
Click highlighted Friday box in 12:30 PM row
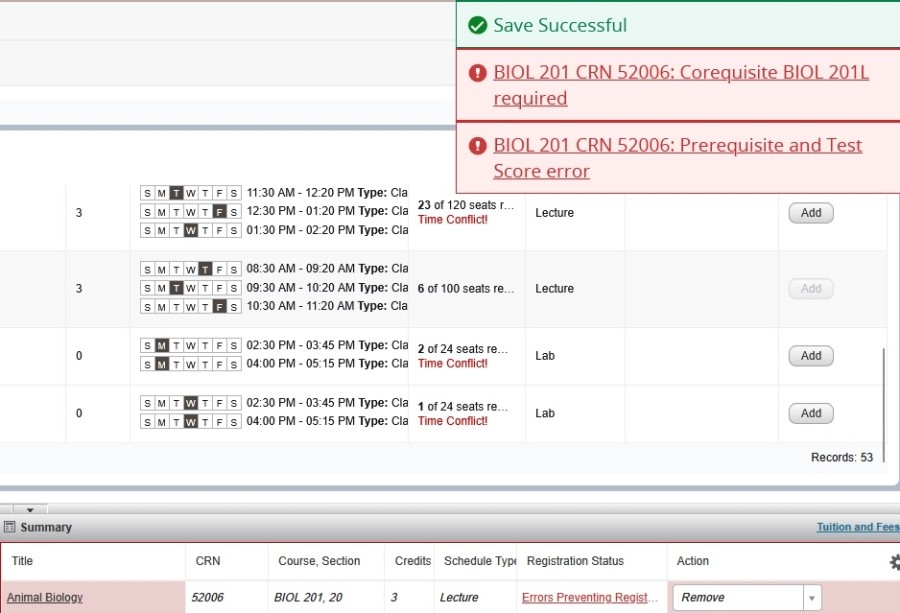pos(218,212)
